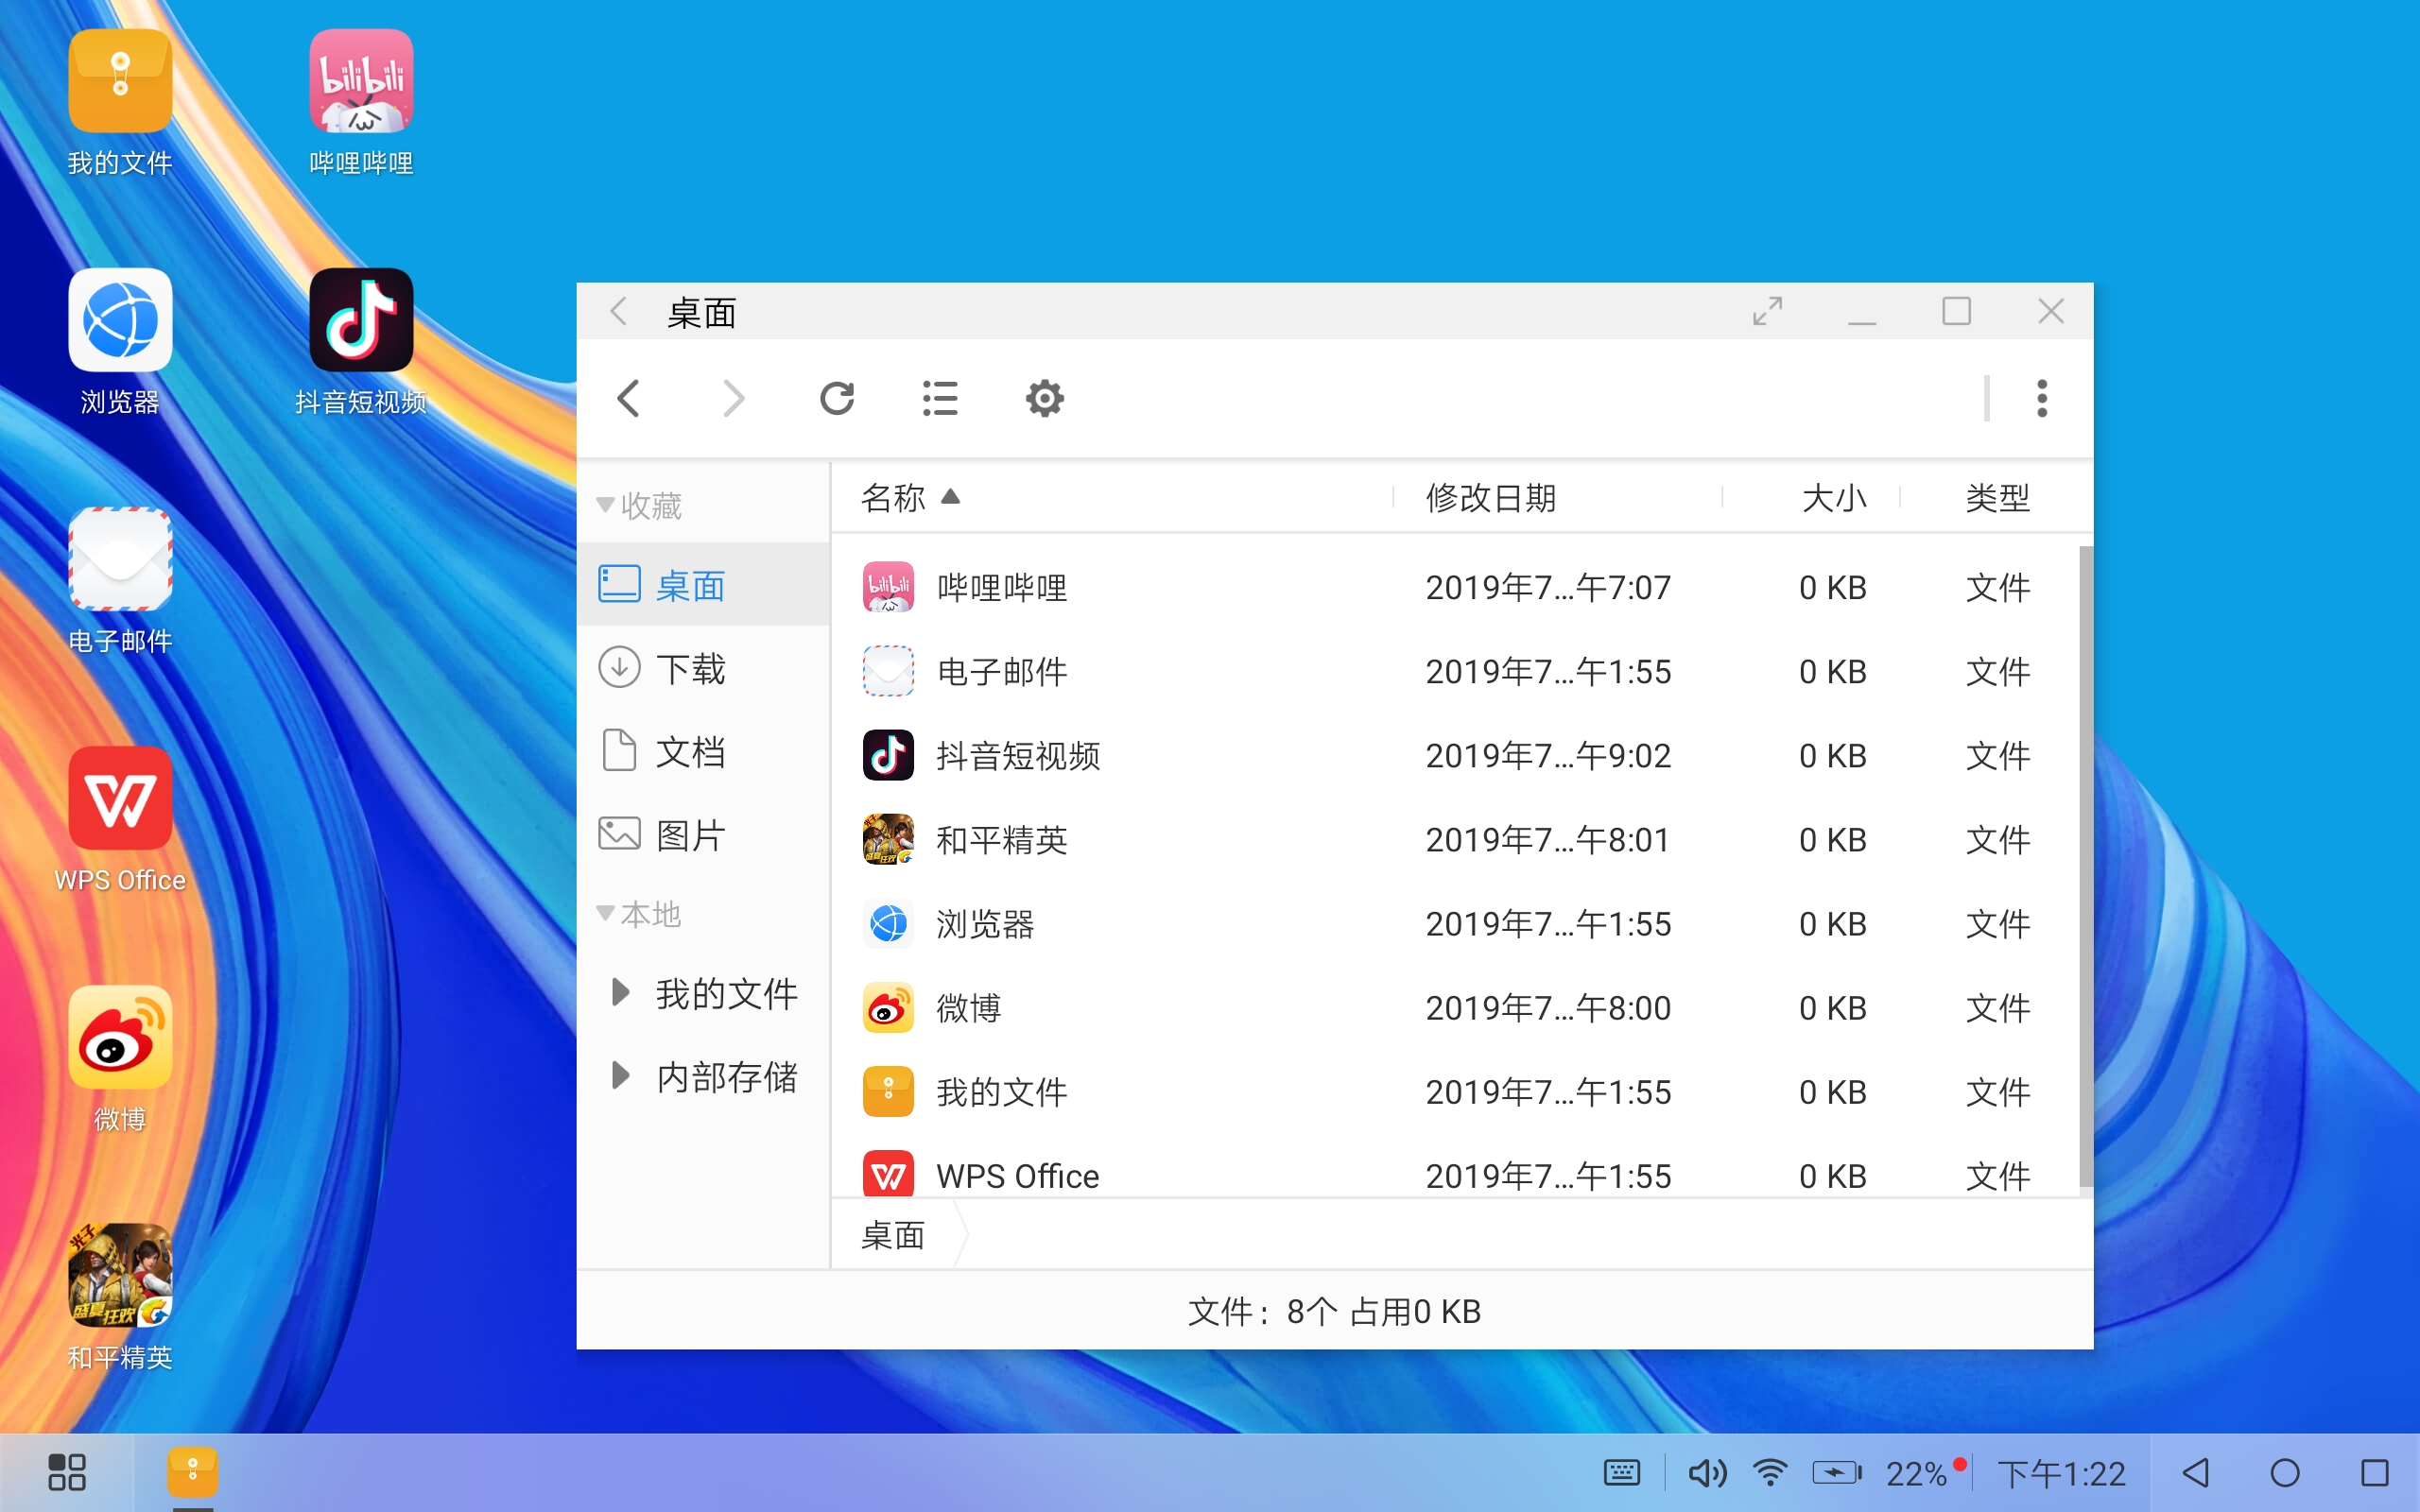Switch view mode using the list icon
Screen dimensions: 2420x1512
point(940,398)
